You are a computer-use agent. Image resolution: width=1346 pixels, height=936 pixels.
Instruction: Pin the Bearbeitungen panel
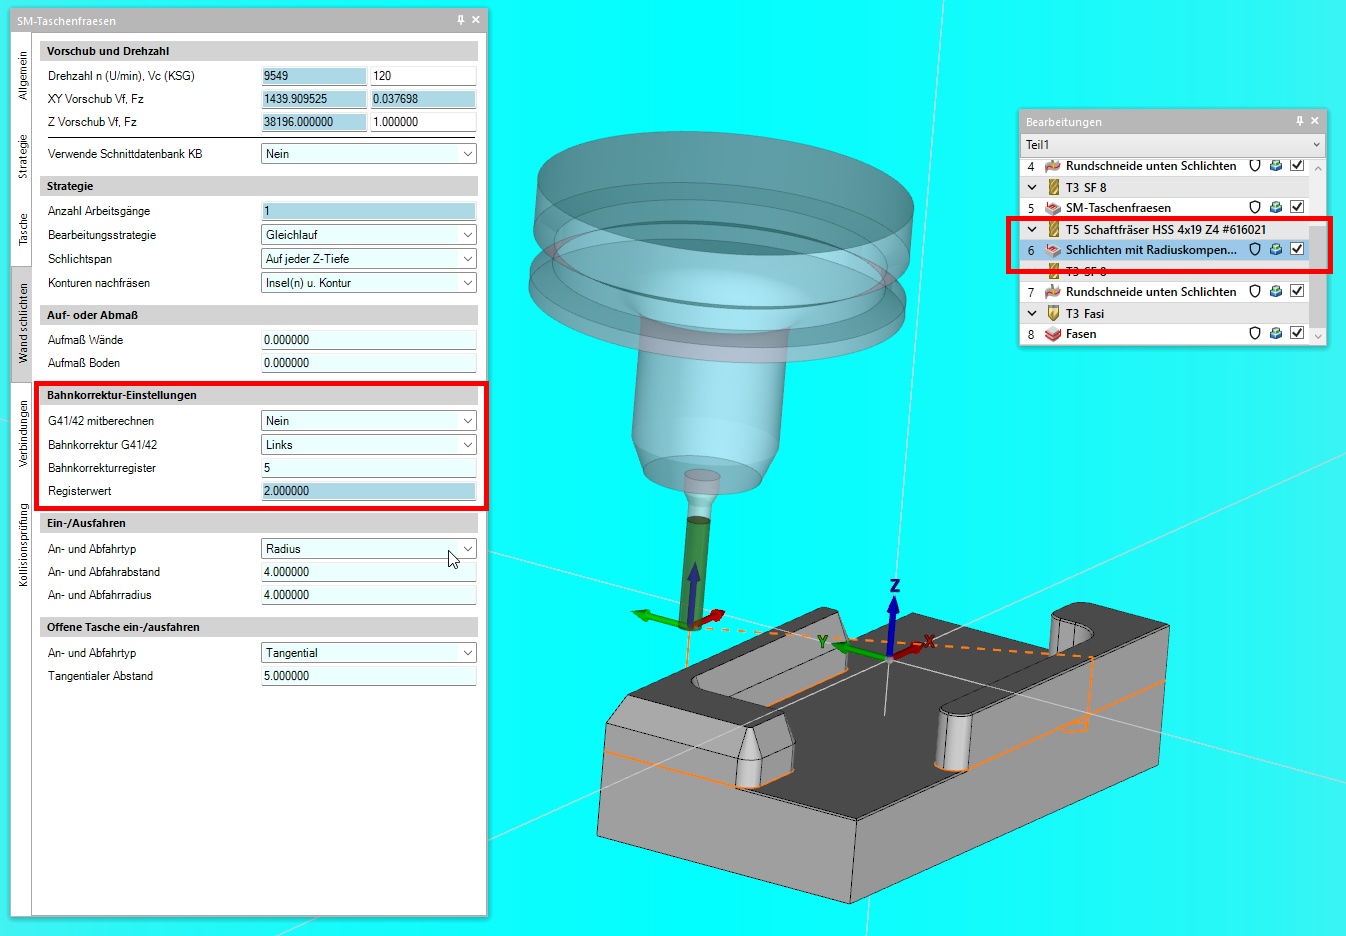coord(1299,121)
